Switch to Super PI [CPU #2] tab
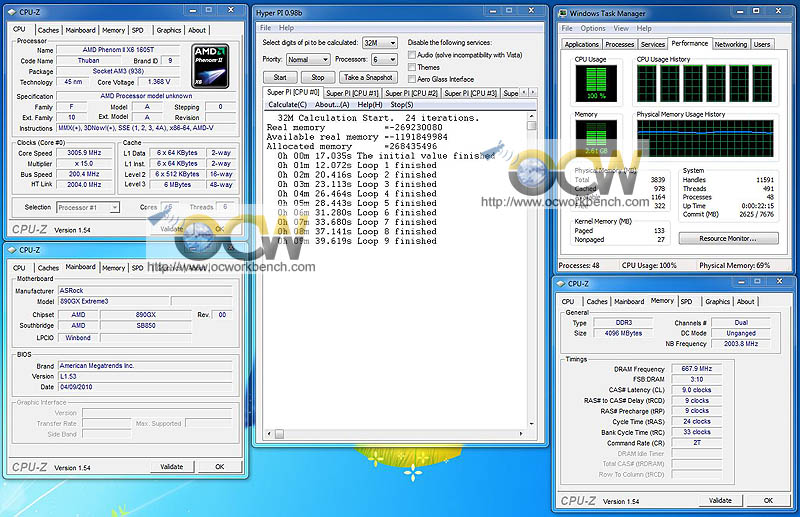The width and height of the screenshot is (800, 517). tap(411, 93)
